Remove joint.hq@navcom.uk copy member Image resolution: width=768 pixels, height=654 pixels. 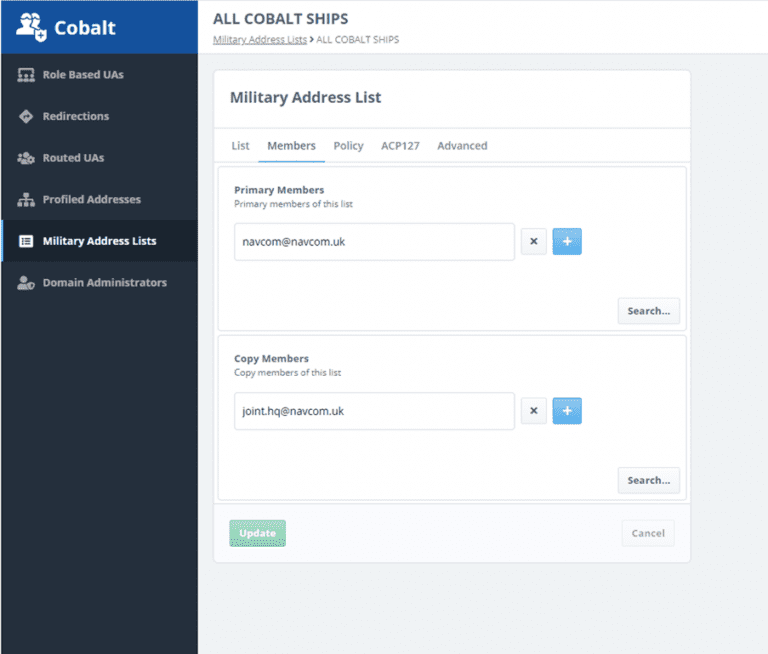(534, 411)
